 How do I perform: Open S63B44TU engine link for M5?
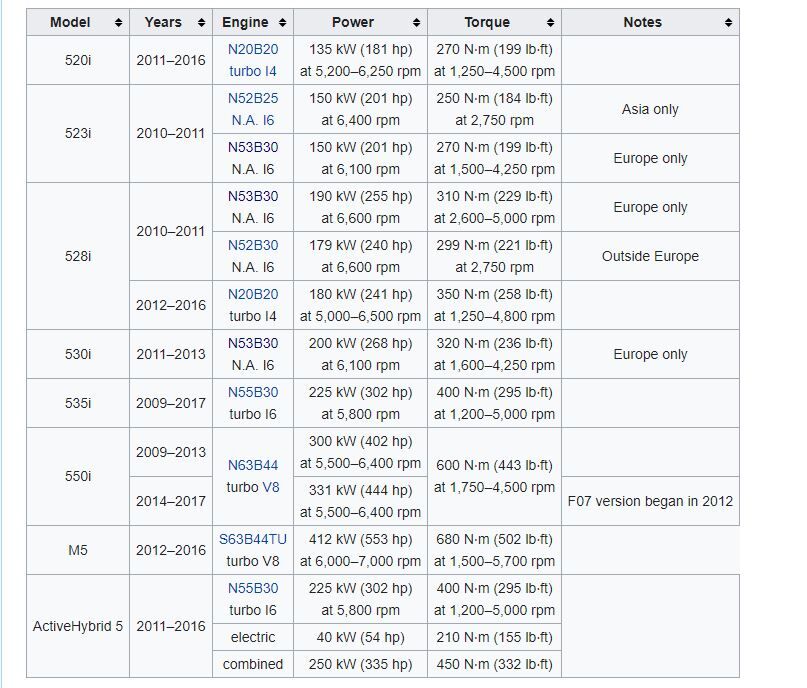point(253,539)
